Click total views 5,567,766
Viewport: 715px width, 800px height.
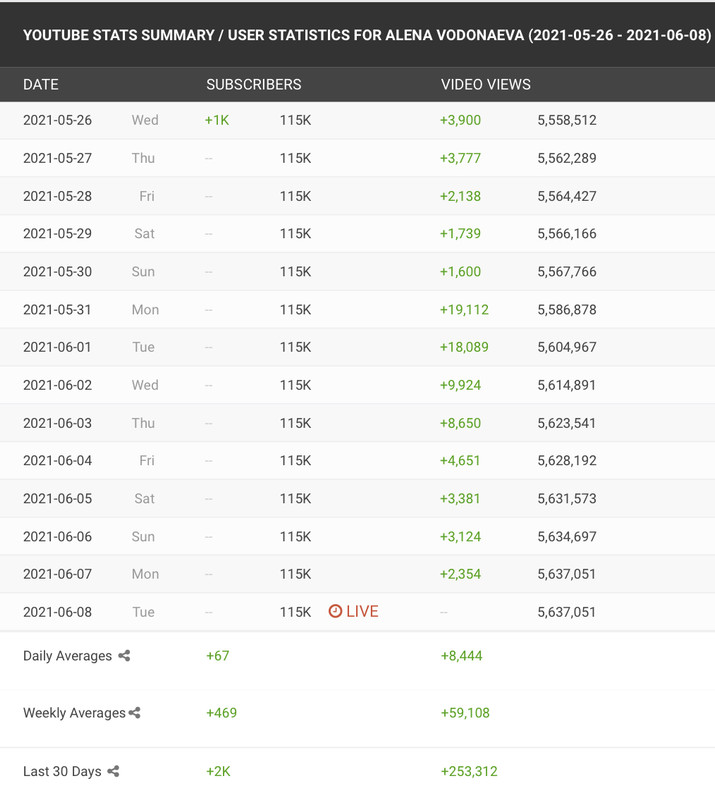567,271
